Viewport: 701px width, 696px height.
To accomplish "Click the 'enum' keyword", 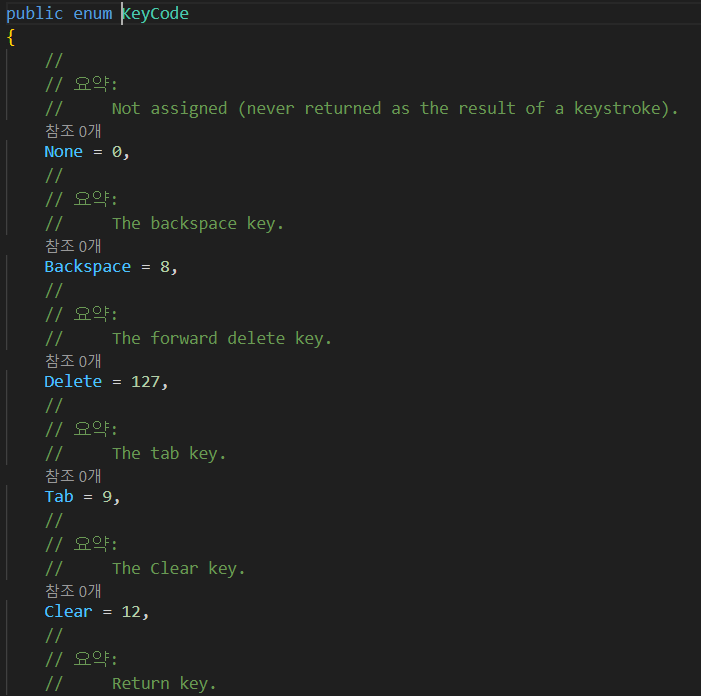I will point(93,14).
